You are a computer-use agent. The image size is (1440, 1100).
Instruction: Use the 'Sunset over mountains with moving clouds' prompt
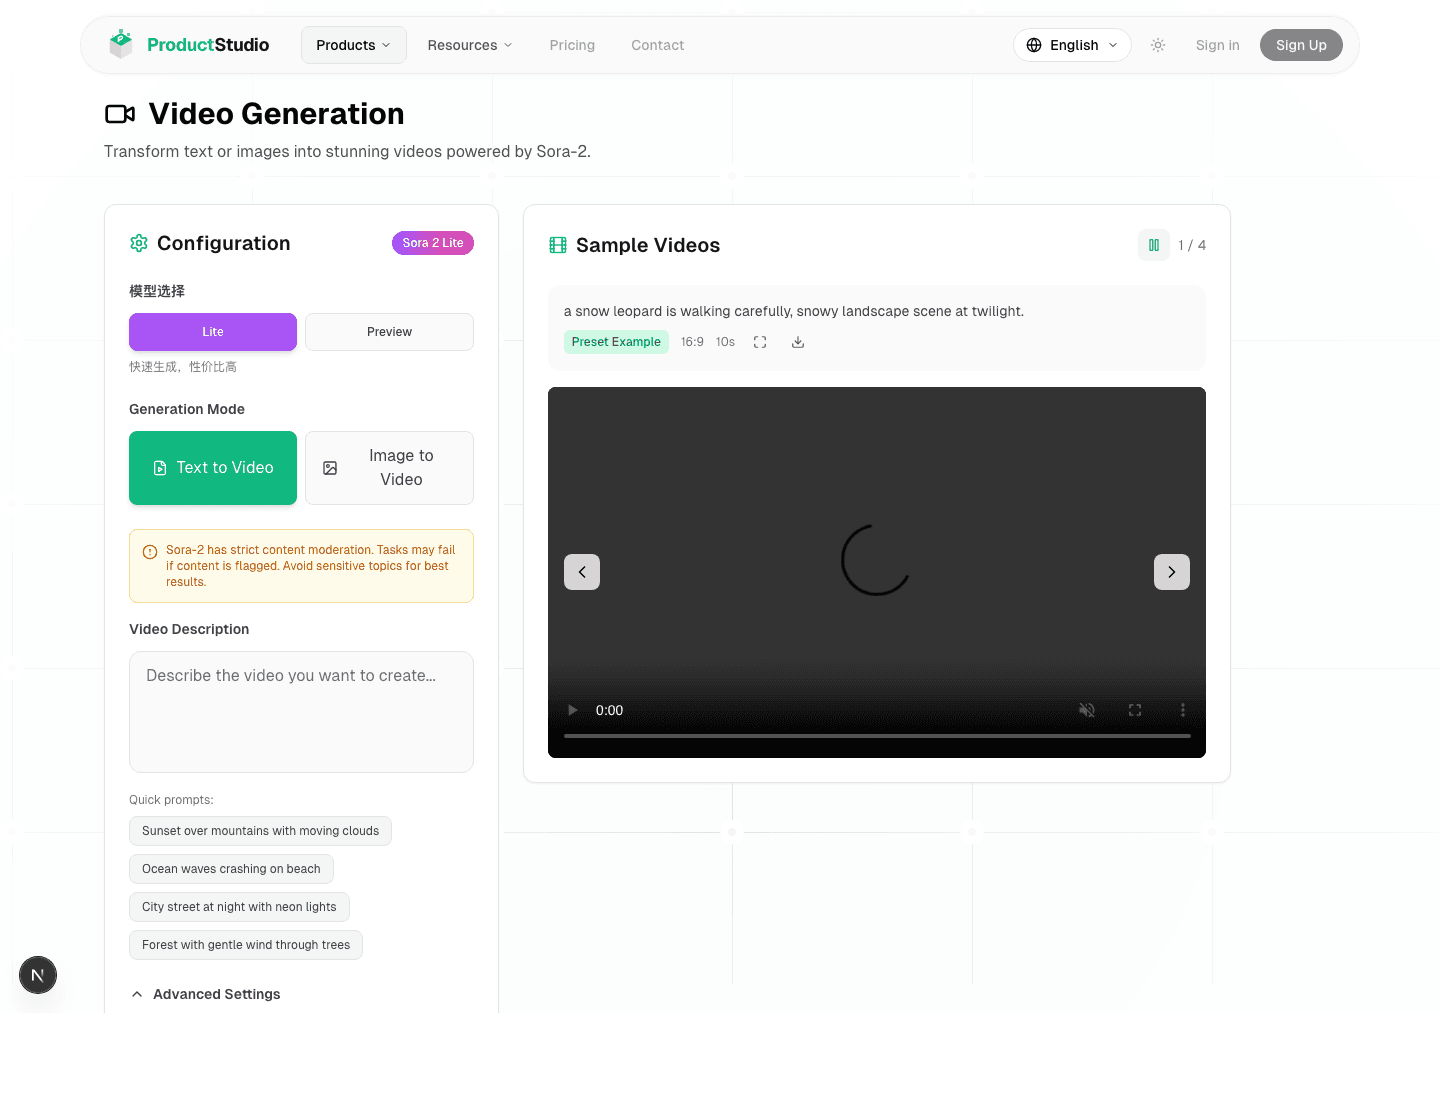(260, 831)
